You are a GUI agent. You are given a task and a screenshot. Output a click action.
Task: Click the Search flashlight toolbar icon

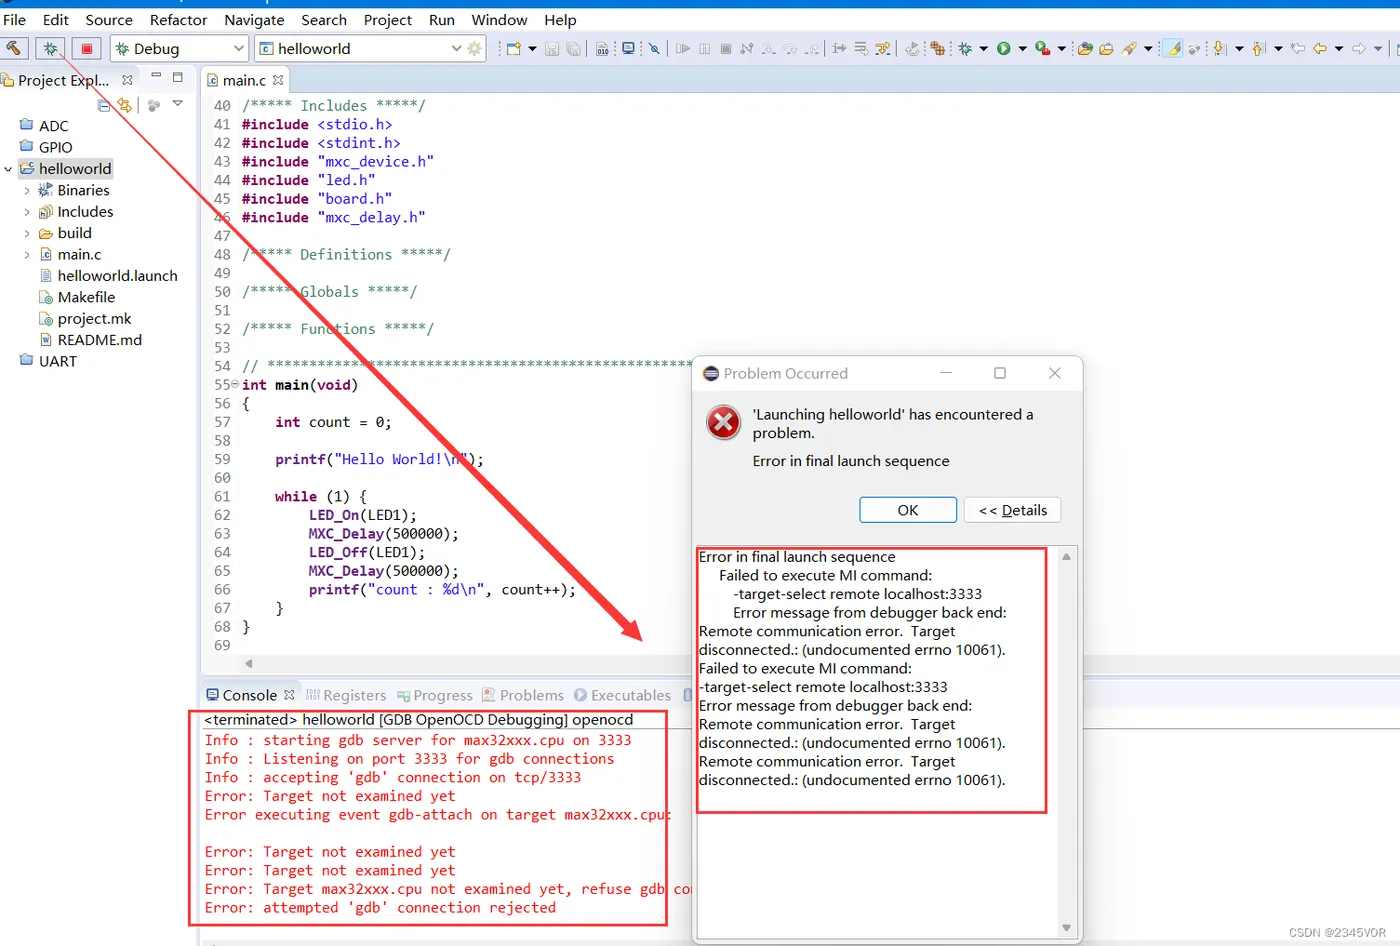click(1129, 48)
